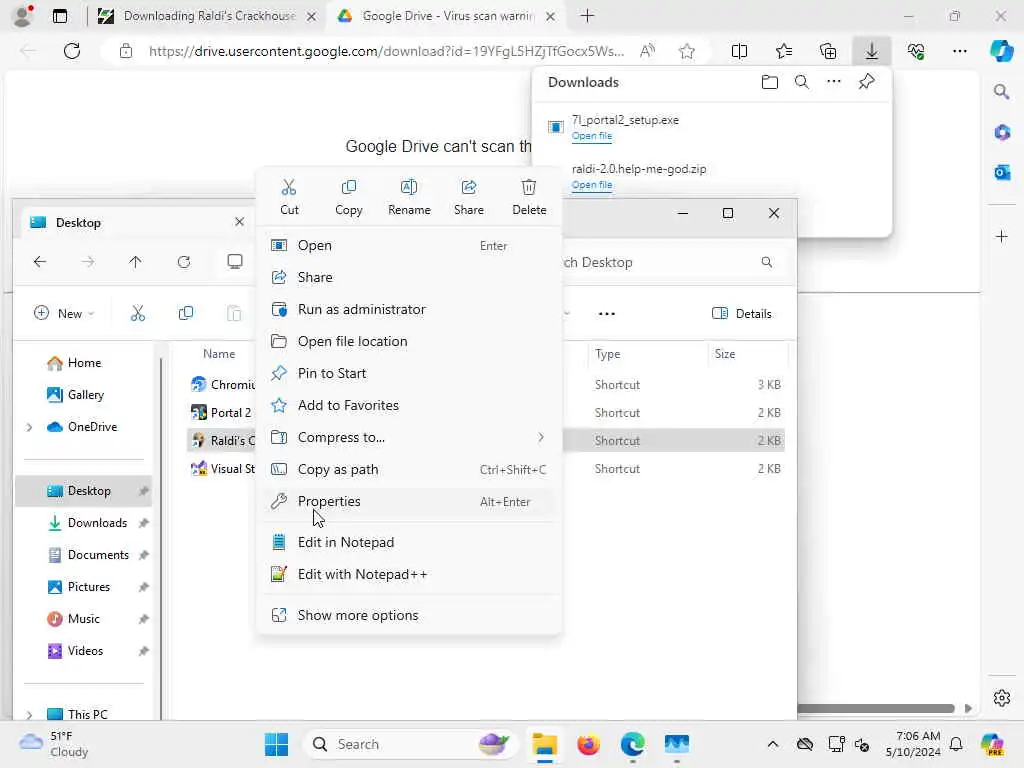The height and width of the screenshot is (768, 1024).
Task: Open a new browser tab
Action: coord(587,16)
